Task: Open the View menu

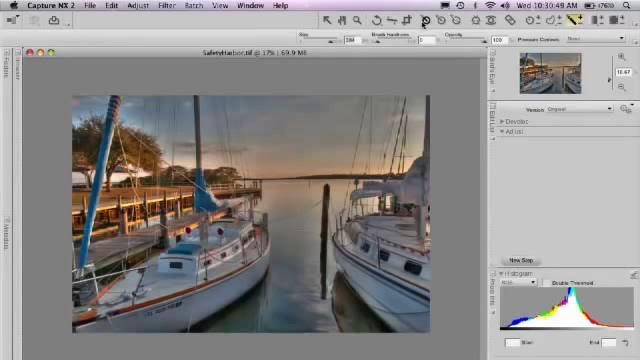Action: [220, 5]
